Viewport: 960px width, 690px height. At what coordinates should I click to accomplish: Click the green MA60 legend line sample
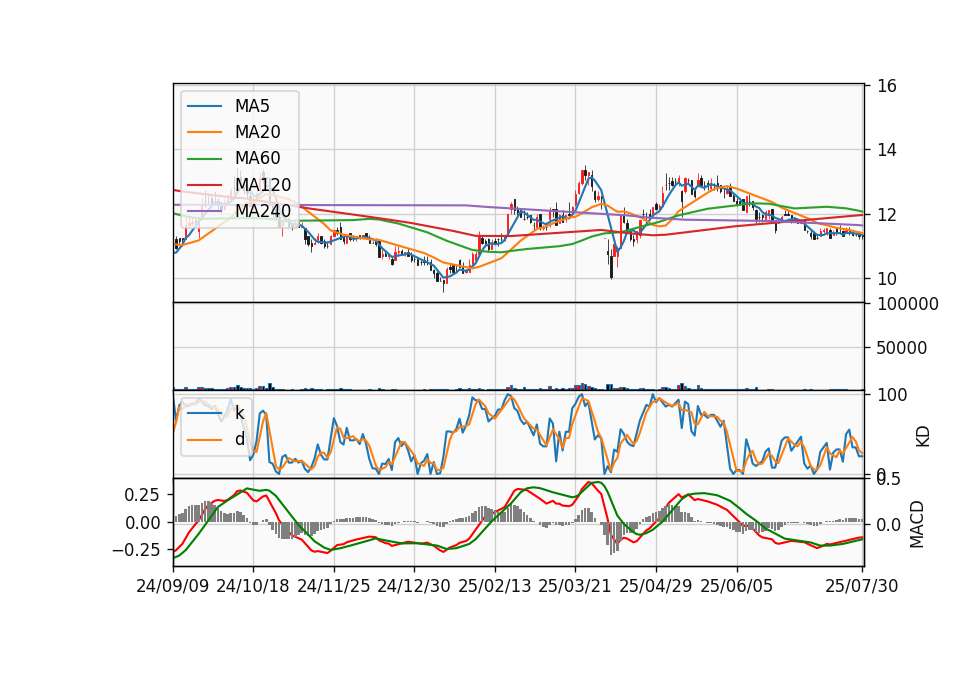[x=204, y=159]
